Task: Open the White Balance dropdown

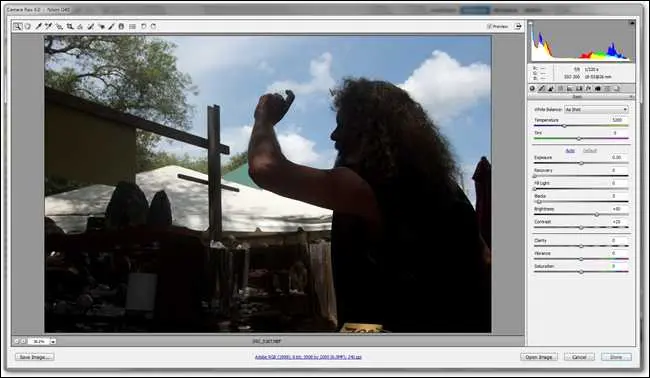Action: coord(596,109)
